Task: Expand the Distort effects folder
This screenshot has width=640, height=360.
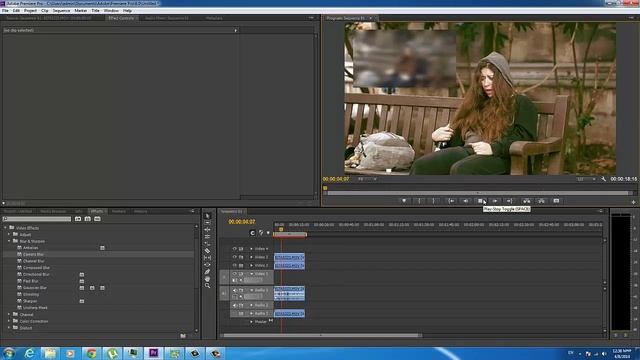Action: [x=9, y=328]
